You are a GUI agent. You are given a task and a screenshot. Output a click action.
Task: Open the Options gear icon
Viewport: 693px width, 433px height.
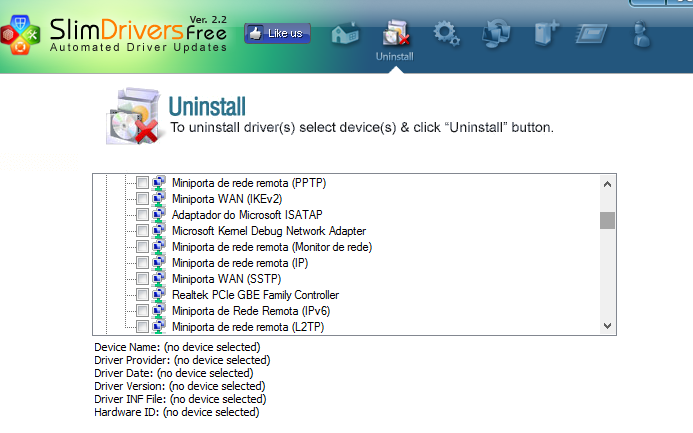[446, 34]
